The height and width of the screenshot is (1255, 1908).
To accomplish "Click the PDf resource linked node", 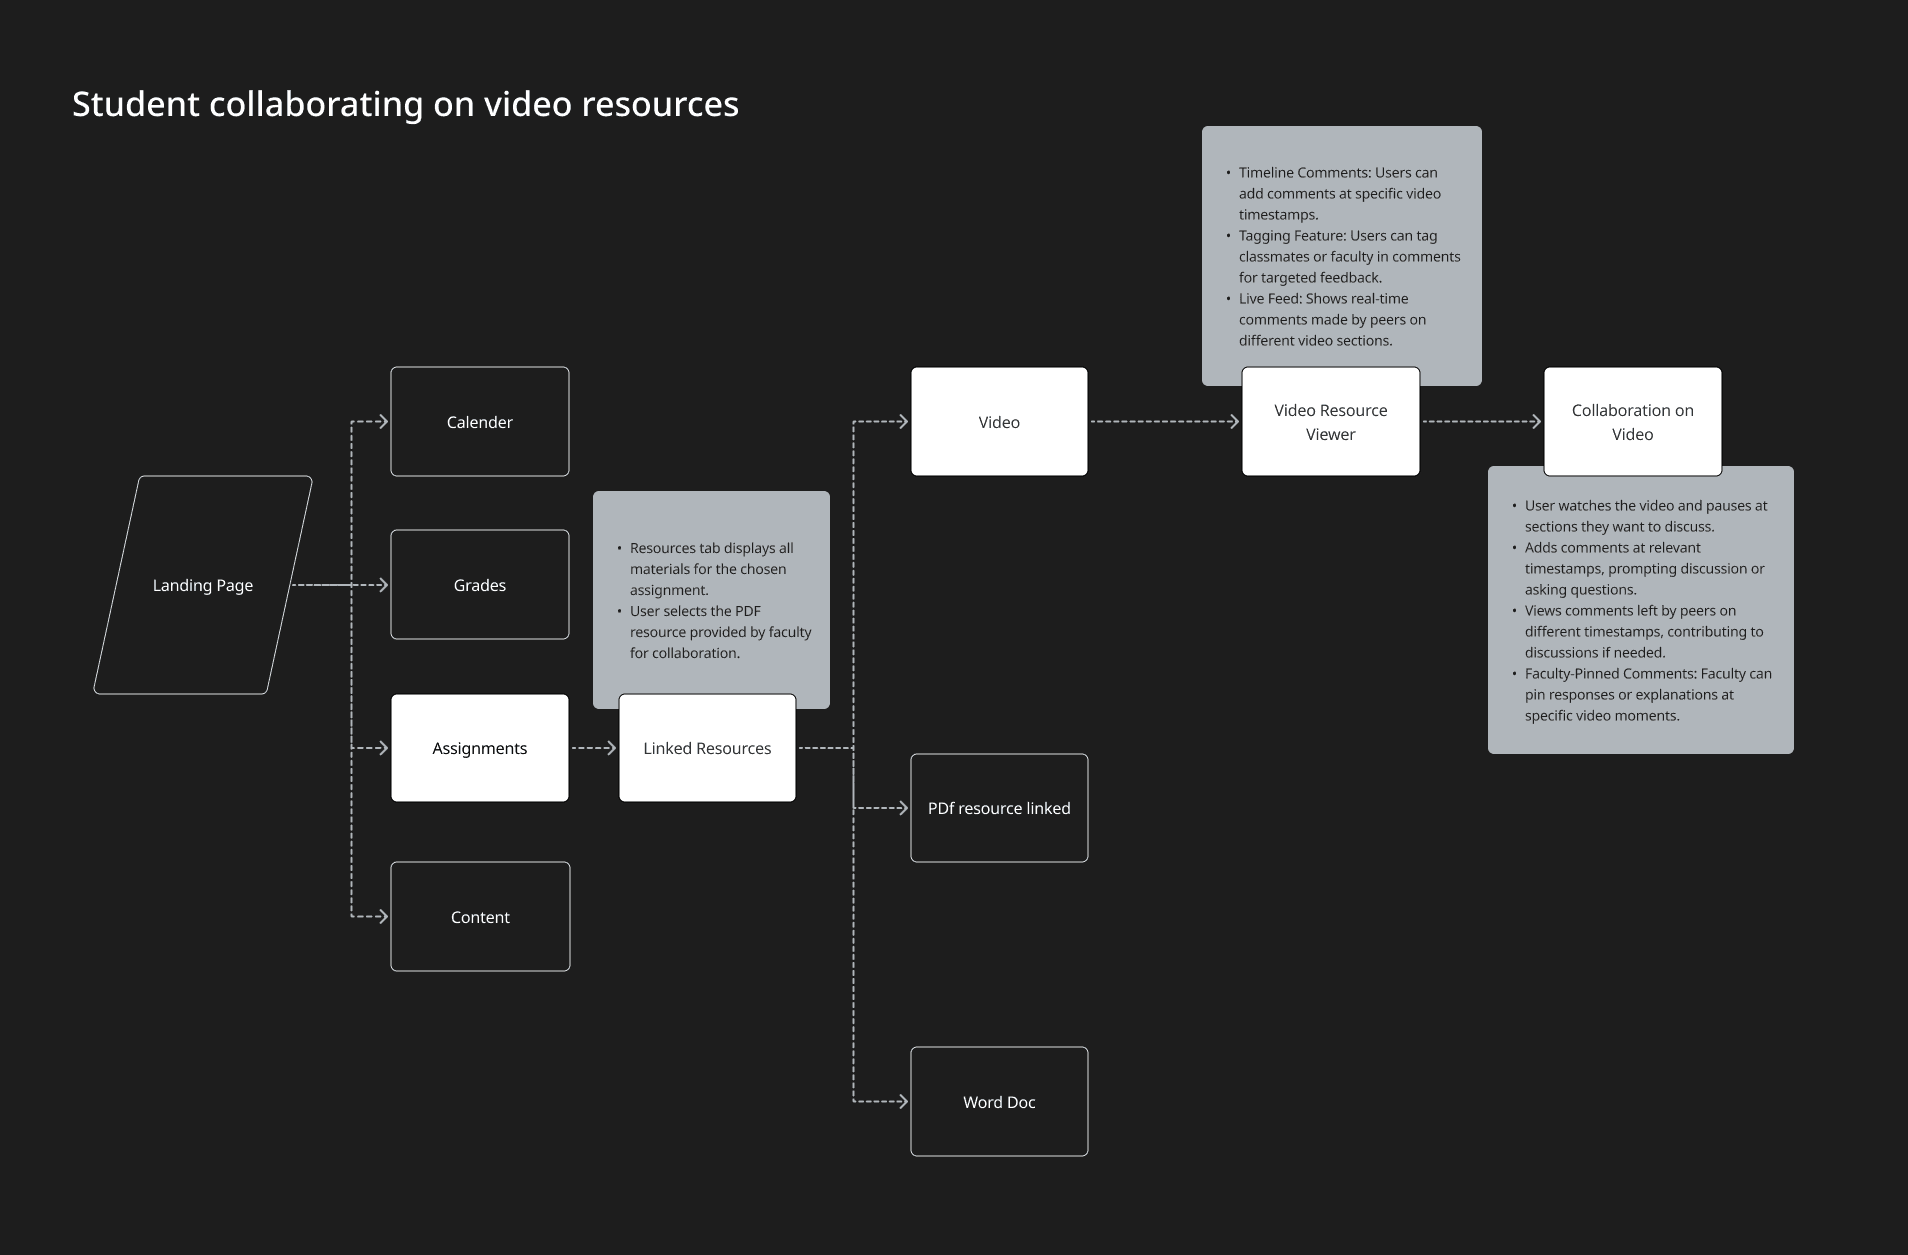I will click(999, 808).
